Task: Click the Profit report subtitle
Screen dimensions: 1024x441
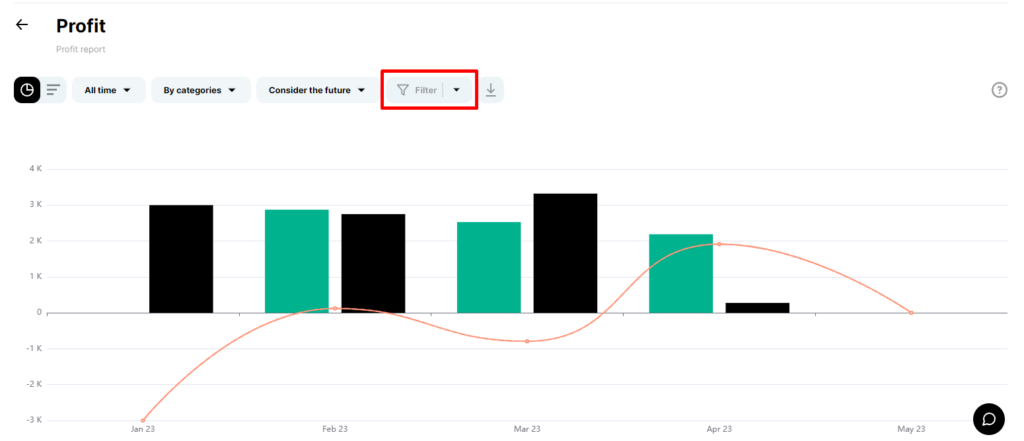Action: pos(80,50)
